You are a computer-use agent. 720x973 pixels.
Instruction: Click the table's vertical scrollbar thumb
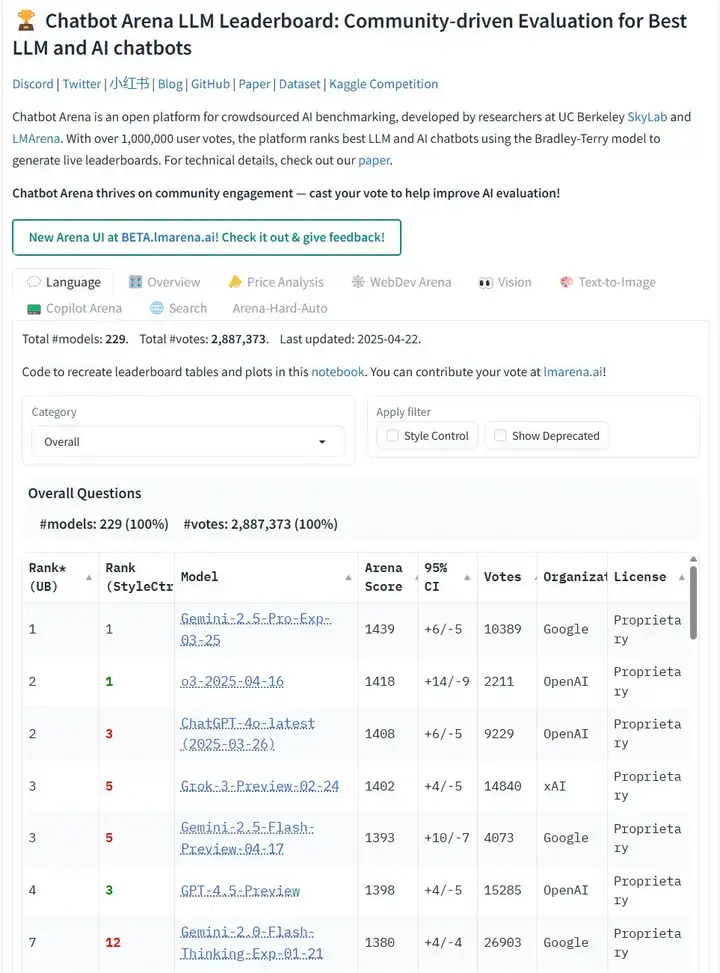pos(693,603)
